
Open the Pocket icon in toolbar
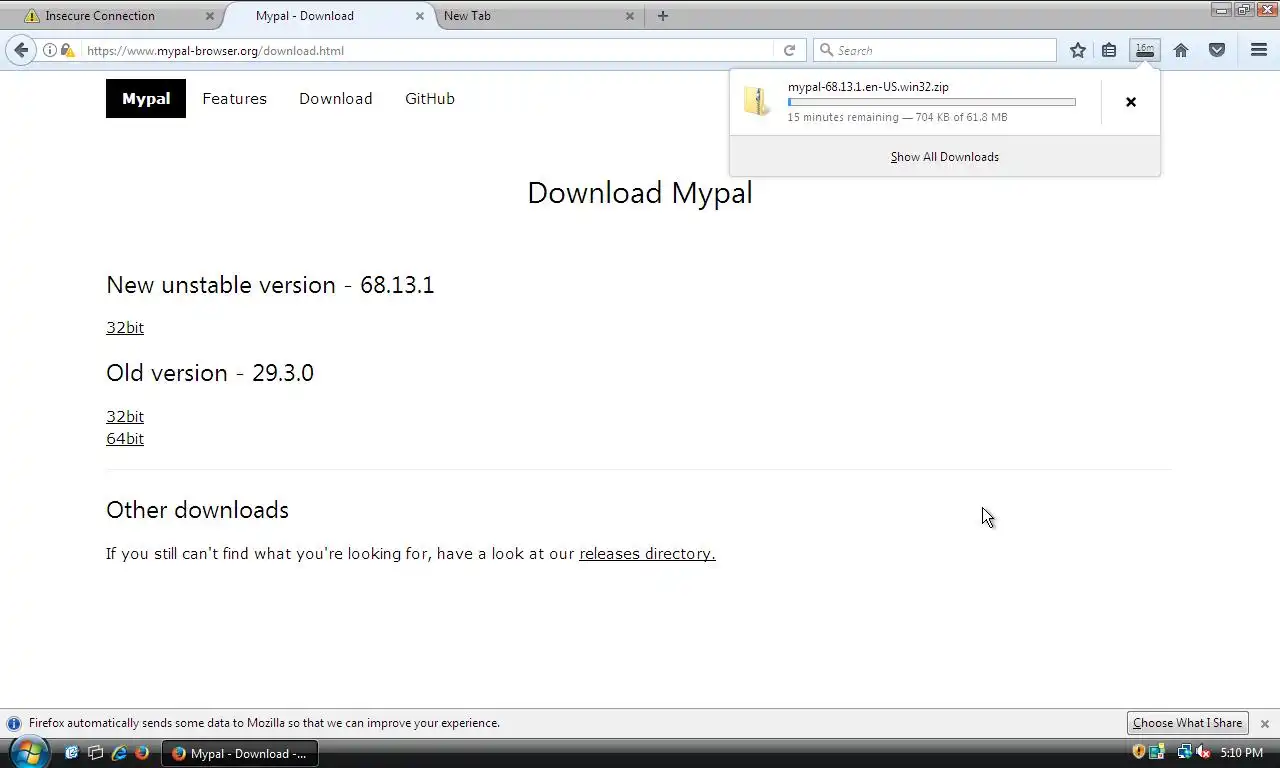coord(1217,50)
